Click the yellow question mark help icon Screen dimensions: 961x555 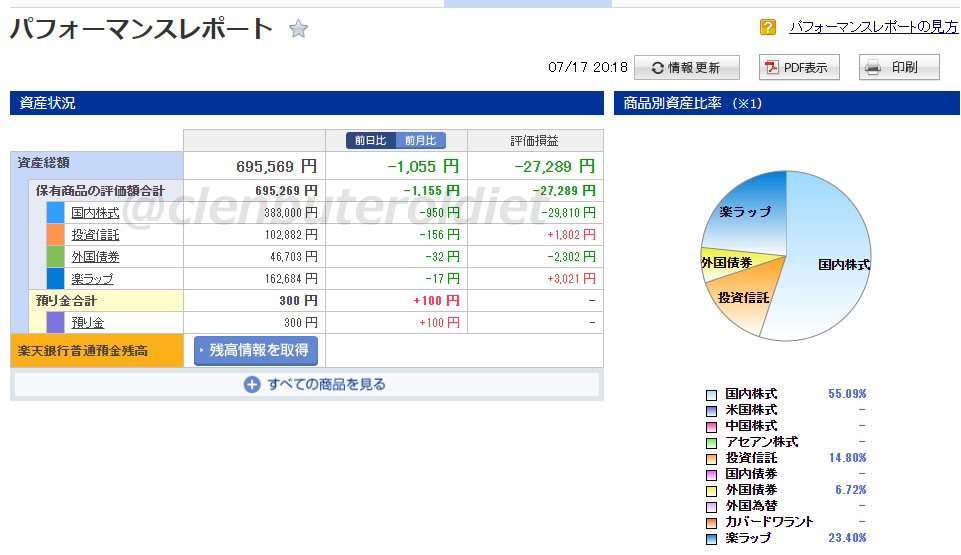pos(767,27)
